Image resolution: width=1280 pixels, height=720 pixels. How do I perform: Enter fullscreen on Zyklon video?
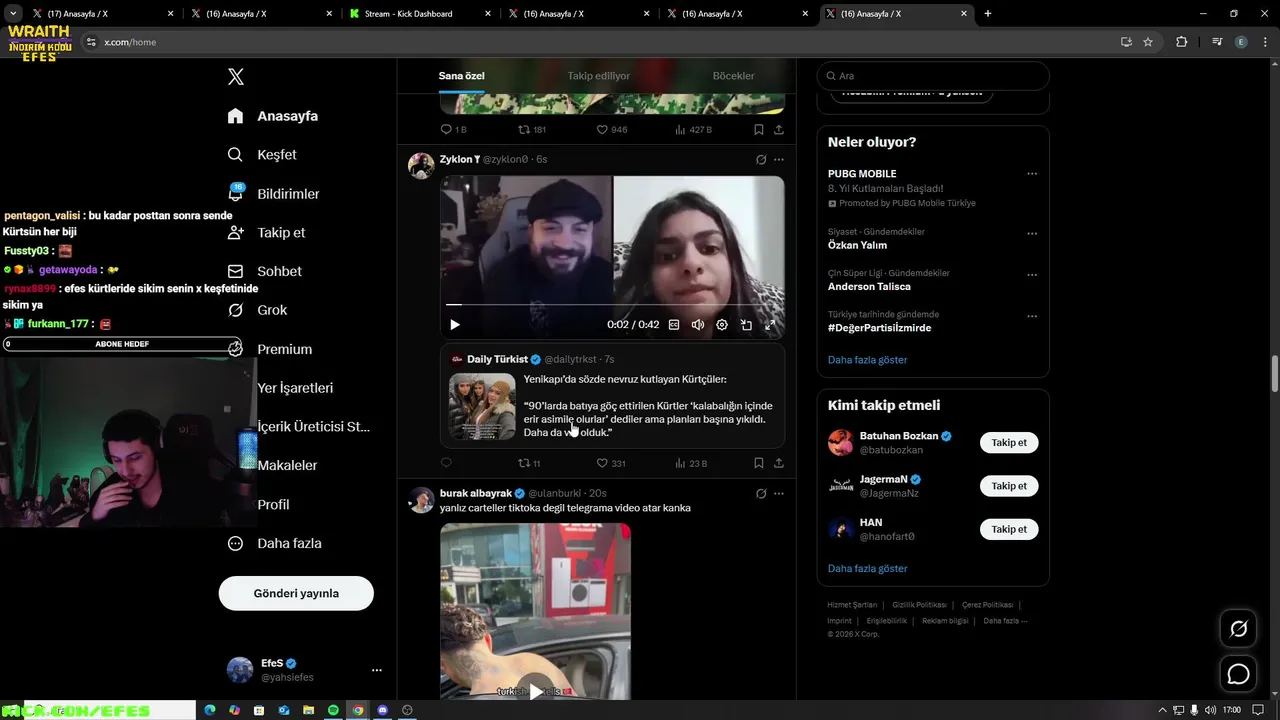(x=770, y=325)
